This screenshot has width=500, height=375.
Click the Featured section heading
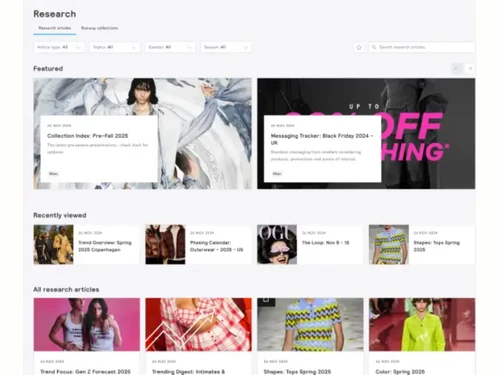48,69
